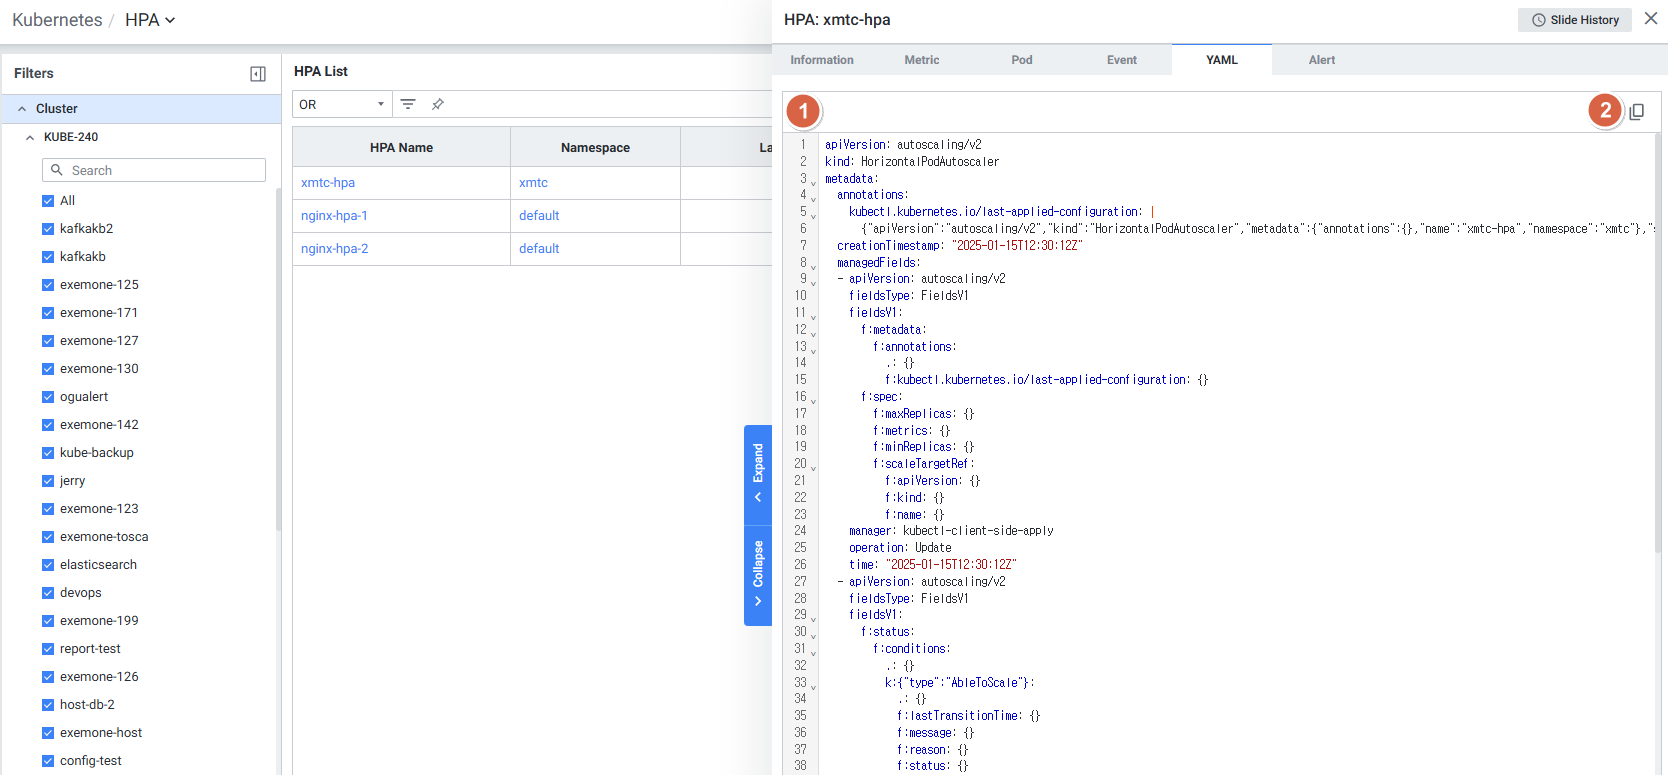The width and height of the screenshot is (1668, 775).
Task: Open the OR condition dropdown
Action: [x=341, y=104]
